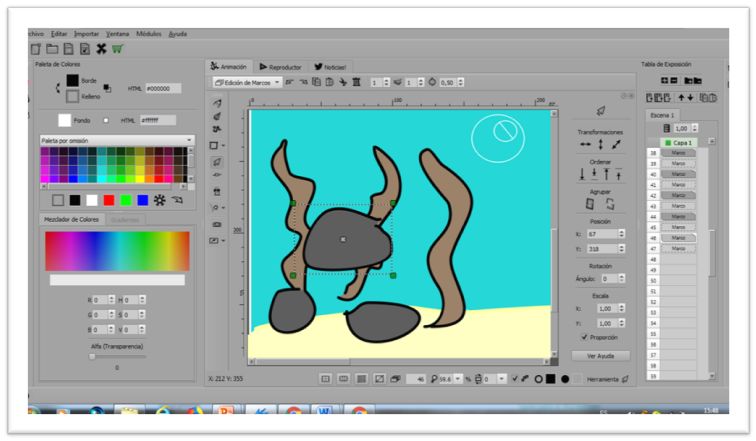This screenshot has height=441, width=756.
Task: Select the pencil drawing tool
Action: [x=217, y=103]
